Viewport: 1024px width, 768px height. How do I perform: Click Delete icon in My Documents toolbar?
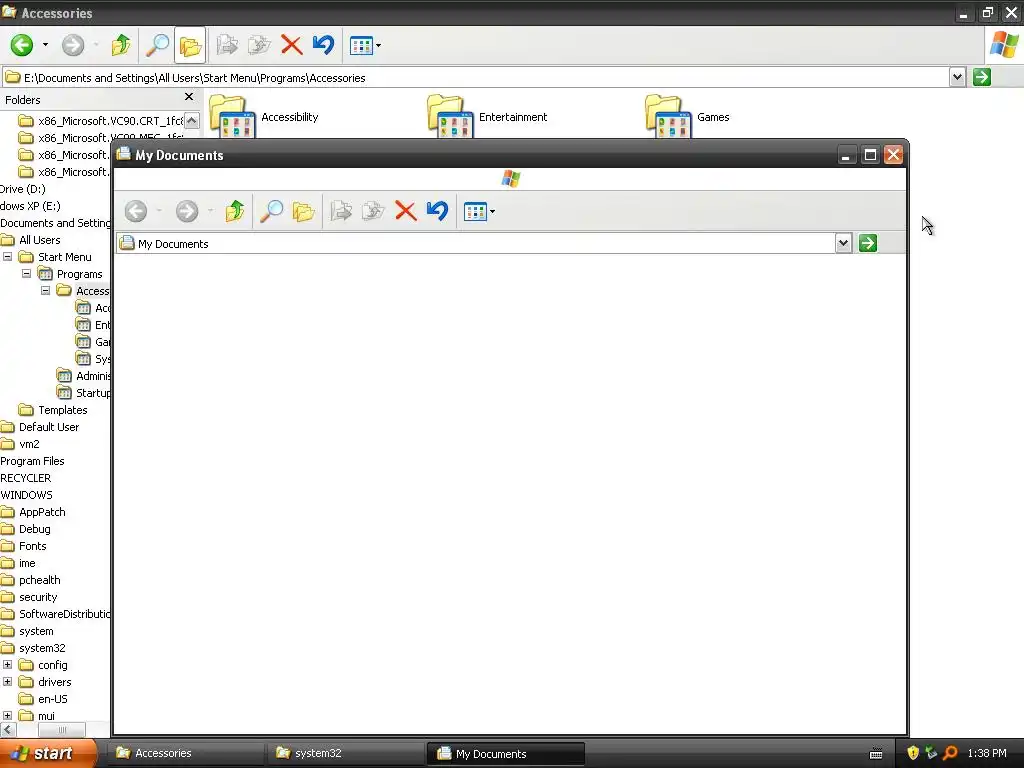tap(406, 211)
